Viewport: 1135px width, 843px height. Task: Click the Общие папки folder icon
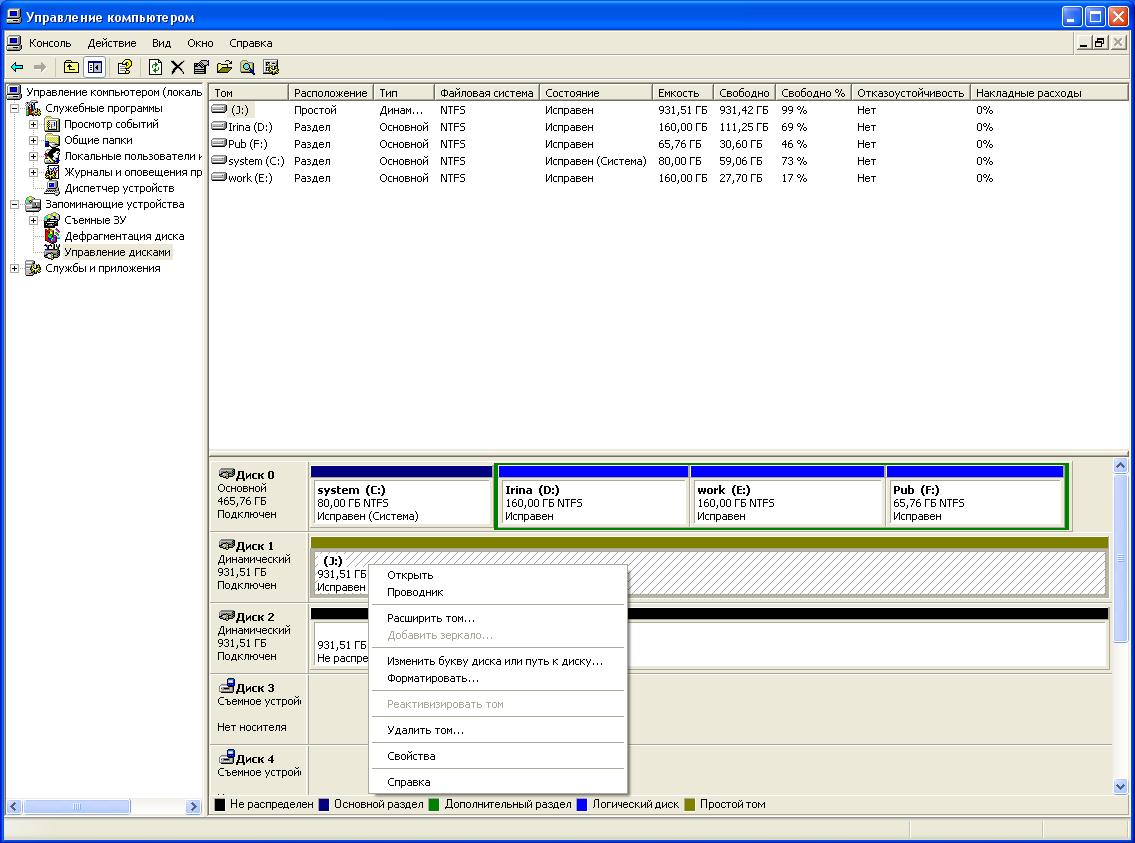[52, 140]
